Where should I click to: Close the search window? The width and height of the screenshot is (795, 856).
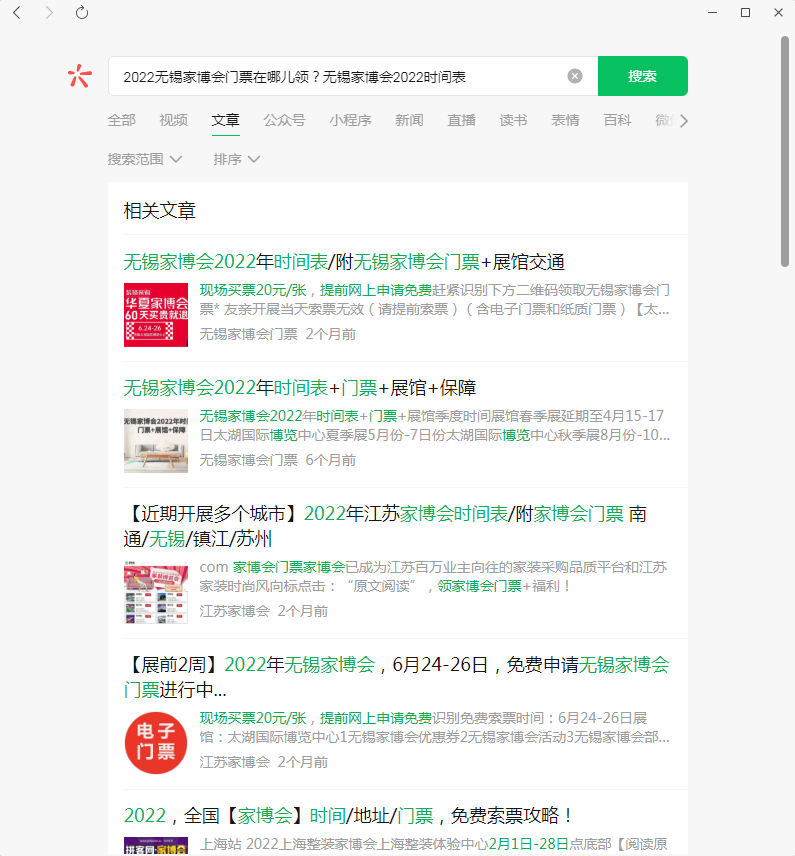pyautogui.click(x=779, y=13)
